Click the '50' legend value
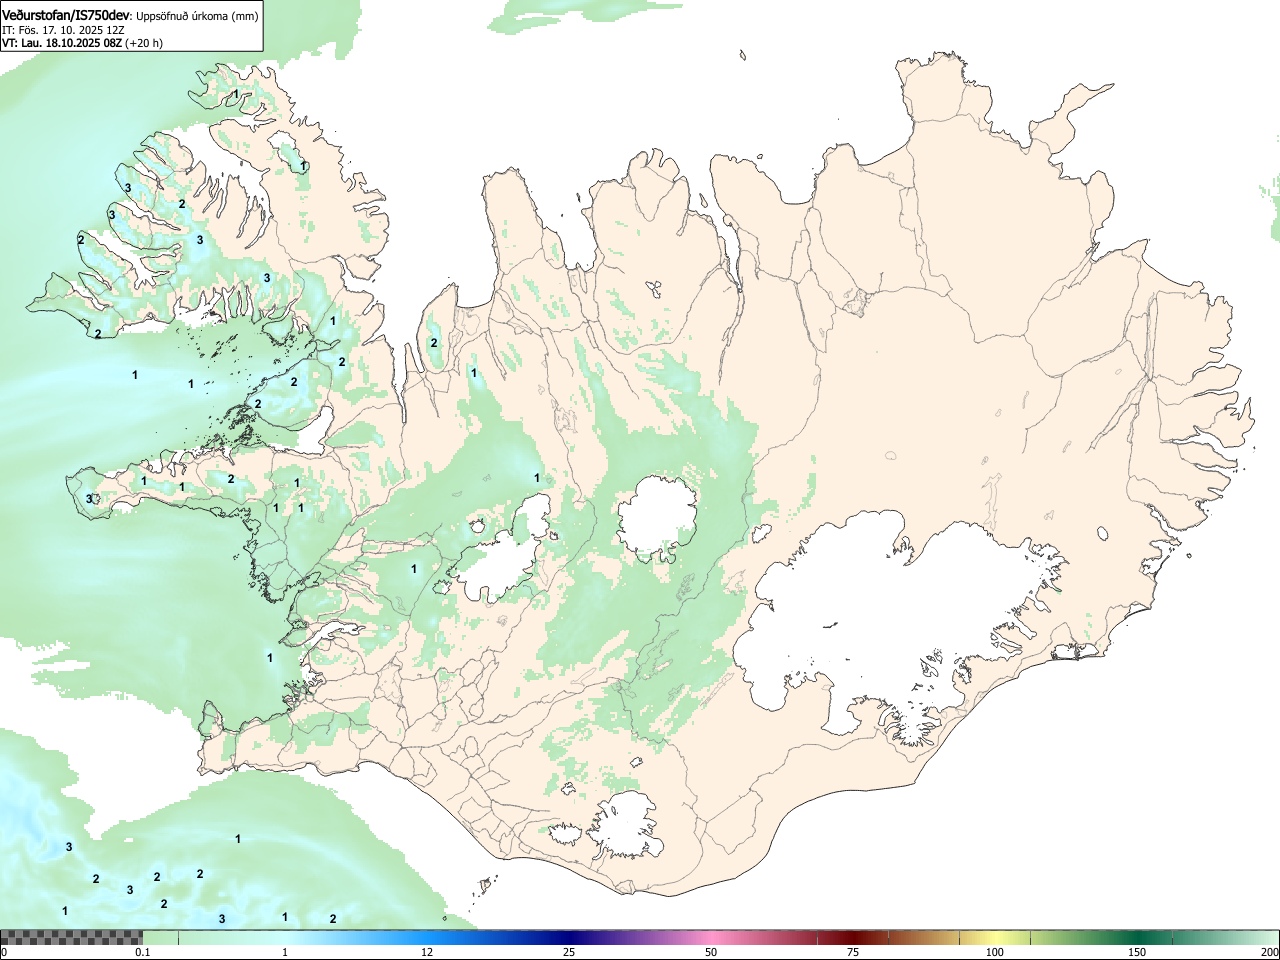The image size is (1280, 960). coord(711,952)
